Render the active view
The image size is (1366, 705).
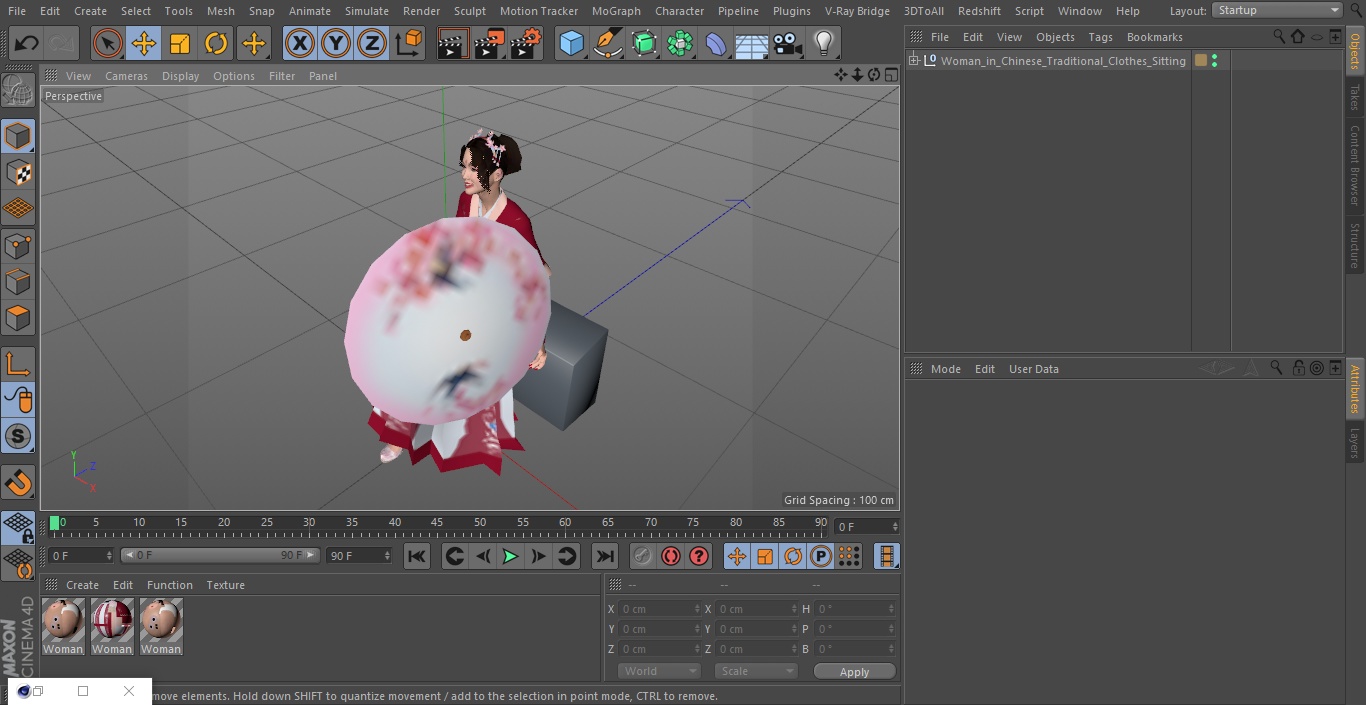tap(453, 43)
